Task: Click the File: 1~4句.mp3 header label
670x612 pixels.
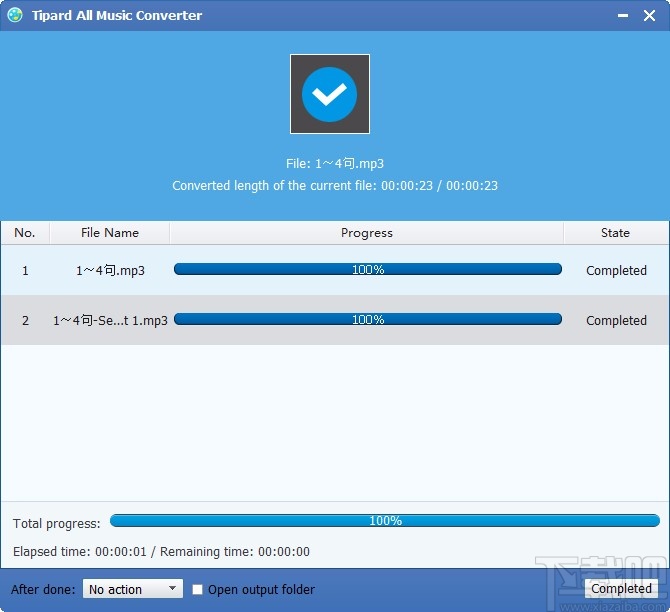Action: coord(335,163)
